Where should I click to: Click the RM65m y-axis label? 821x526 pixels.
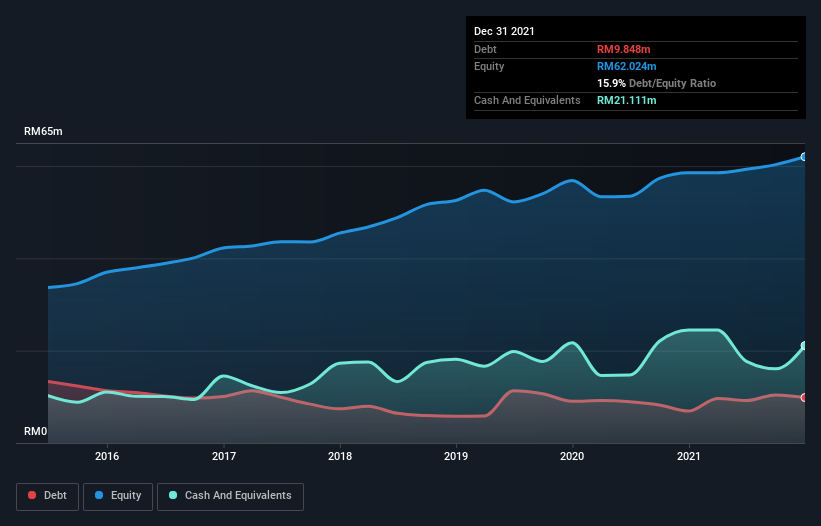point(43,131)
